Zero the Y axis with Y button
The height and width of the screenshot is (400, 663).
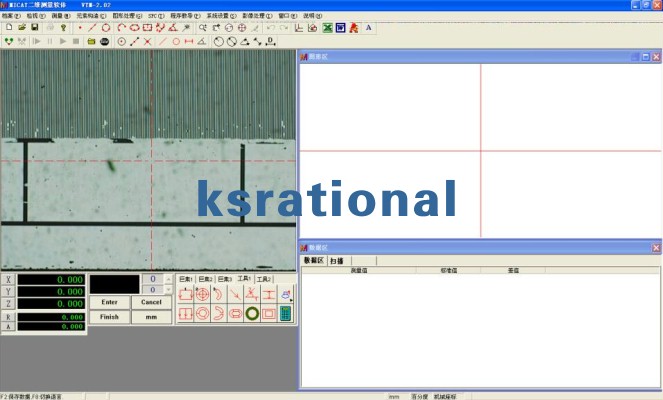pyautogui.click(x=9, y=292)
